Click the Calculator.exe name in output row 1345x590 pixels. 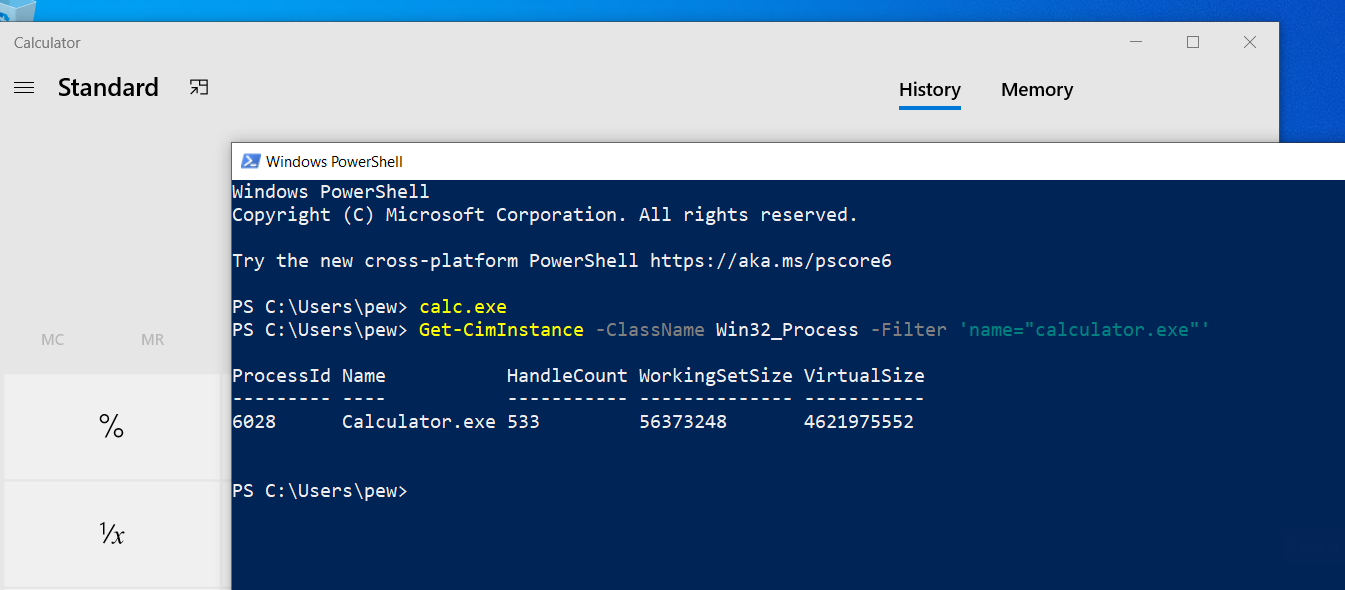[x=419, y=422]
